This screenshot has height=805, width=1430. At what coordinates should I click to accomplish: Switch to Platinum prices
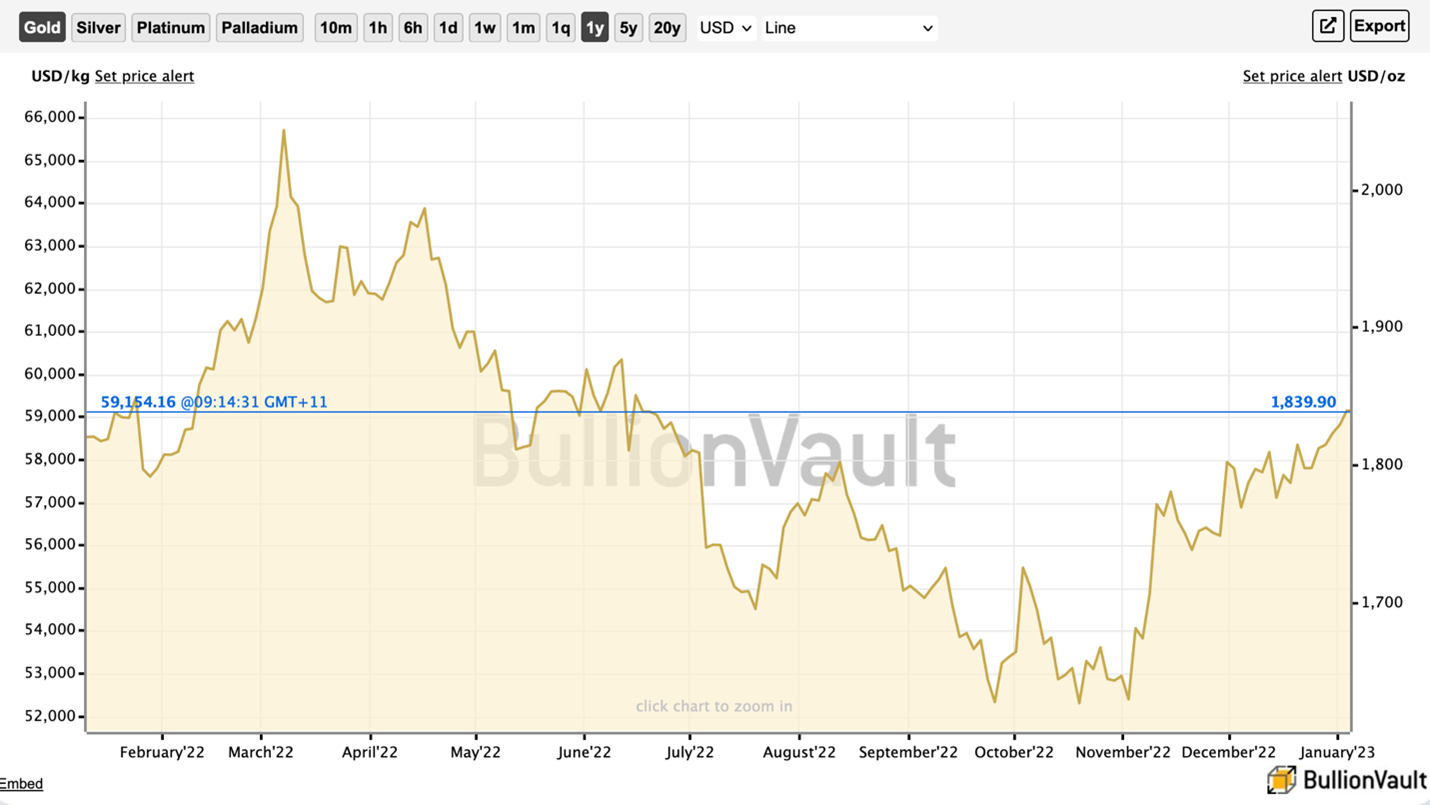pos(171,27)
